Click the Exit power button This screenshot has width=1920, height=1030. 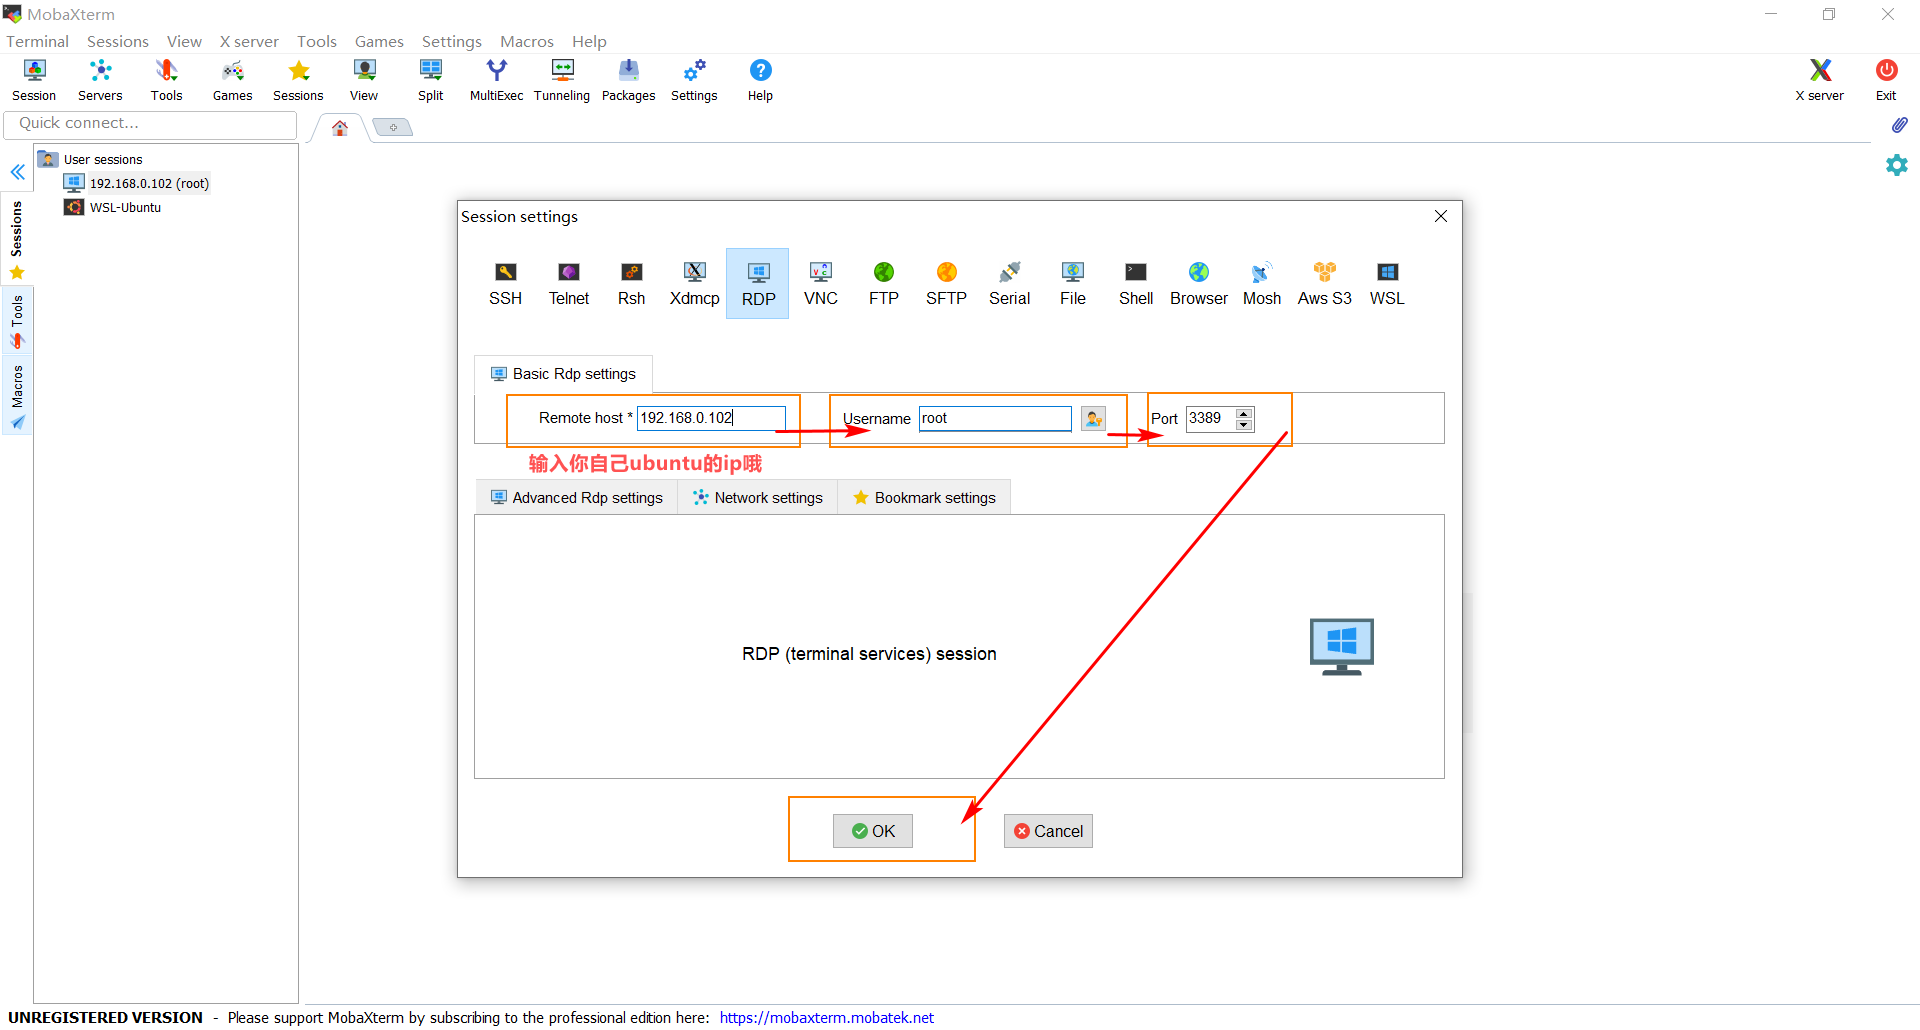(1886, 80)
